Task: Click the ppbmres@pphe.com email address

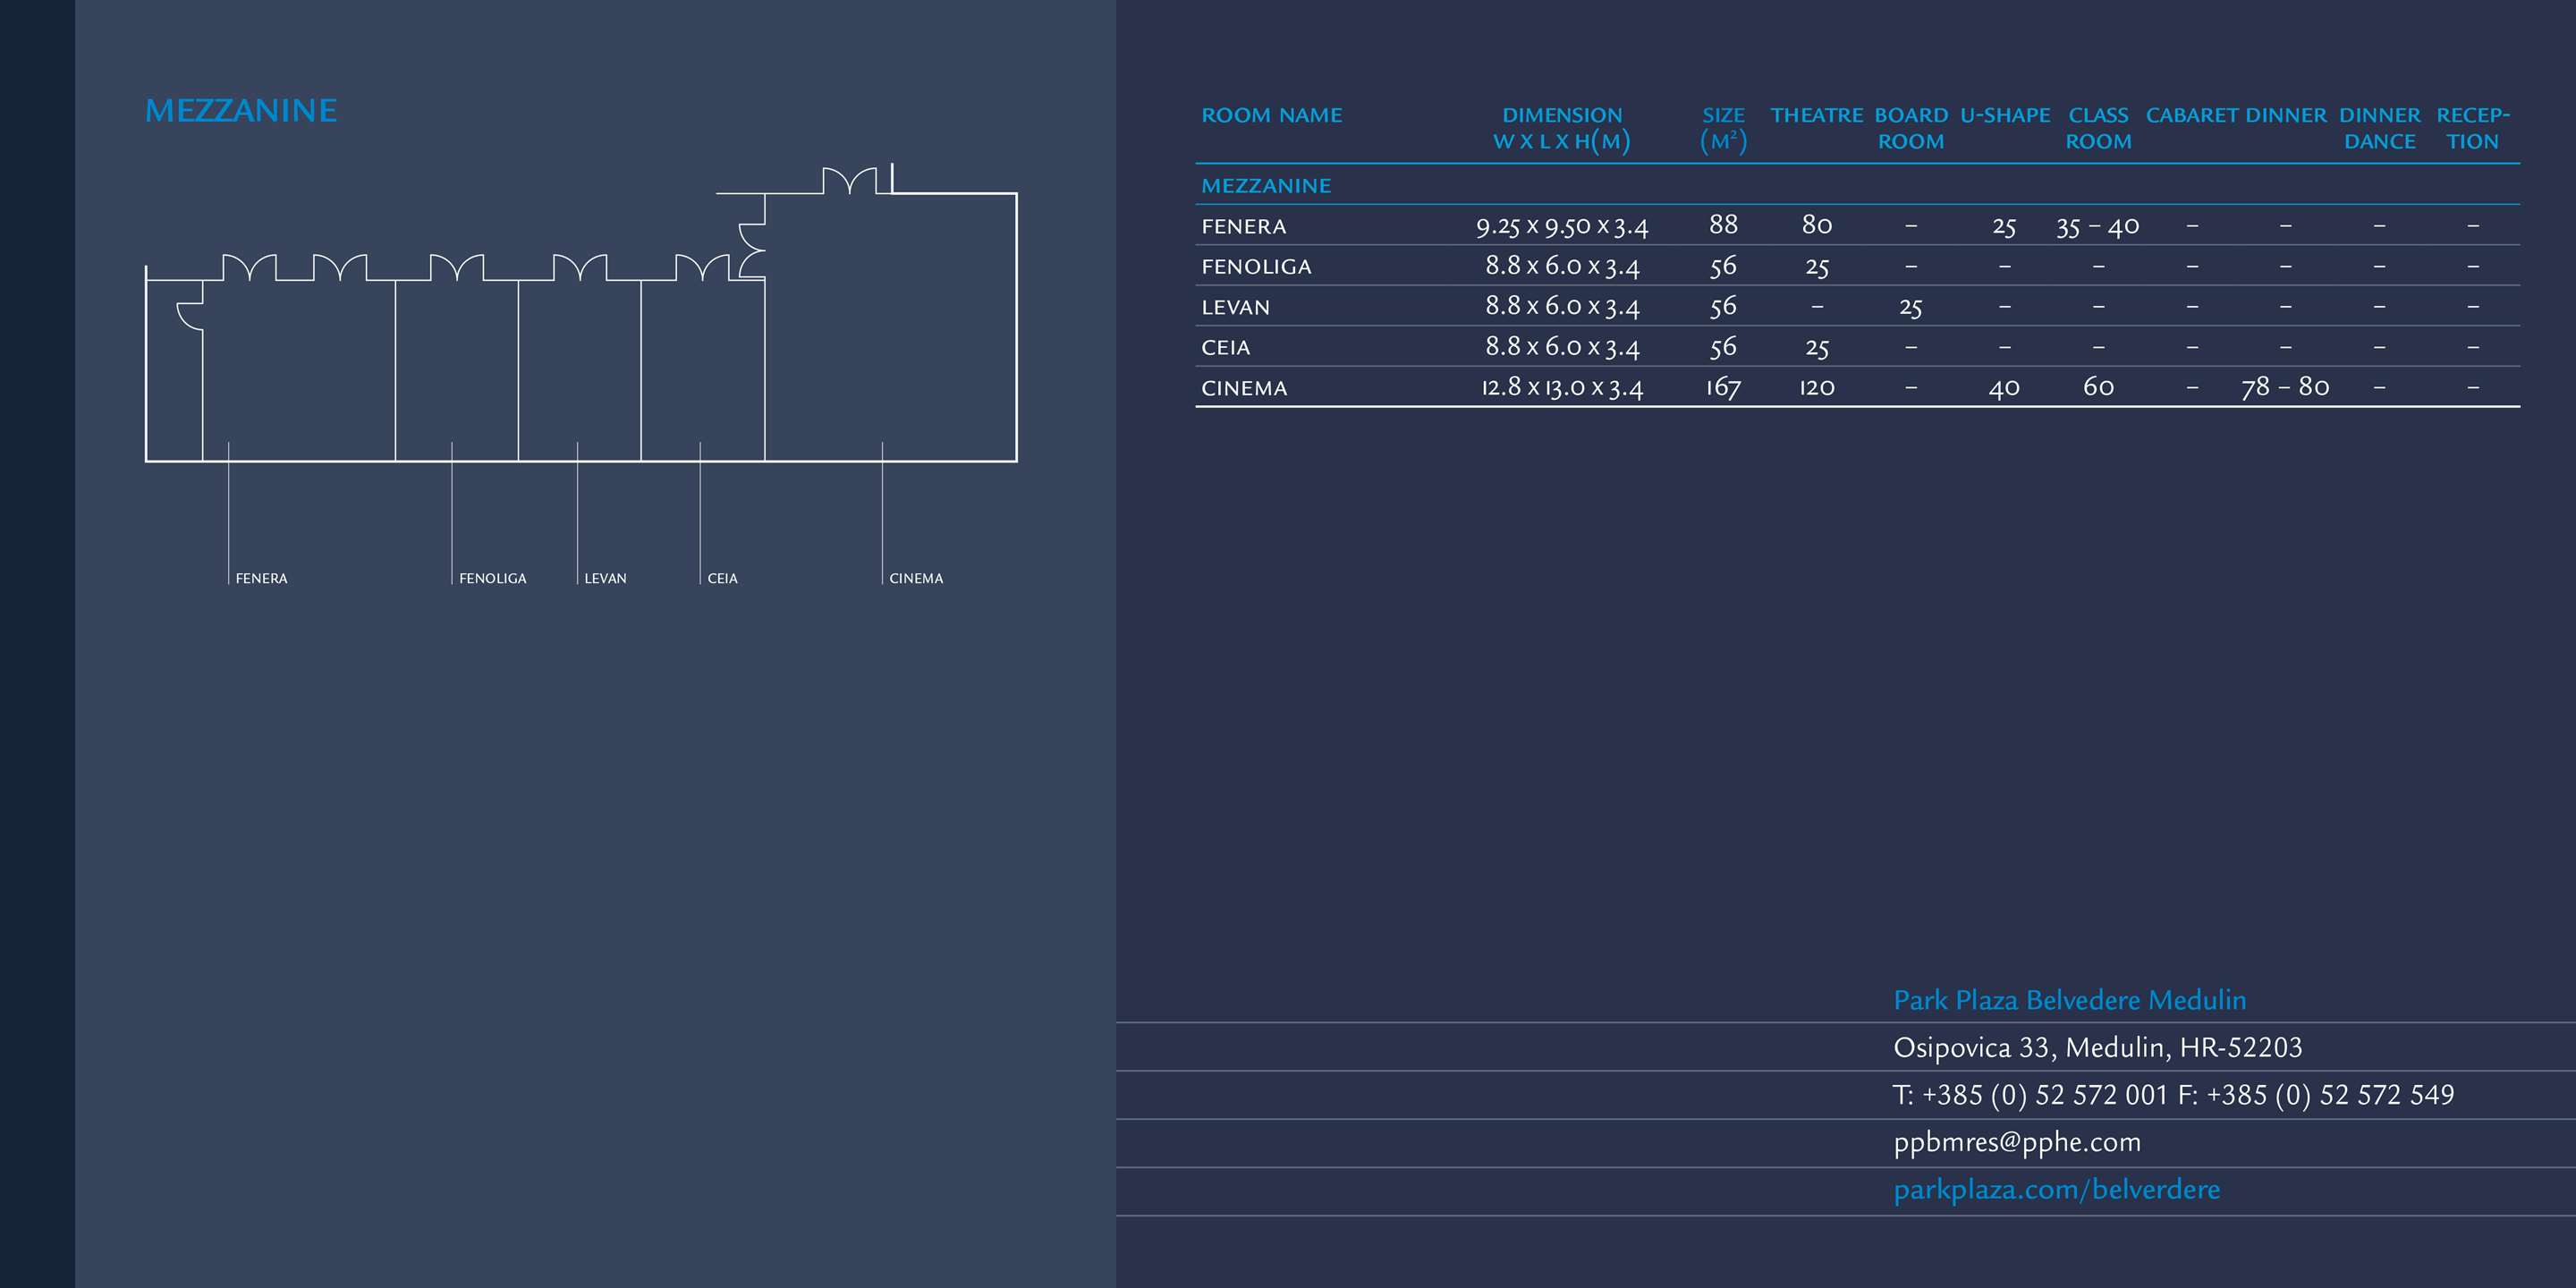Action: (x=2017, y=1142)
